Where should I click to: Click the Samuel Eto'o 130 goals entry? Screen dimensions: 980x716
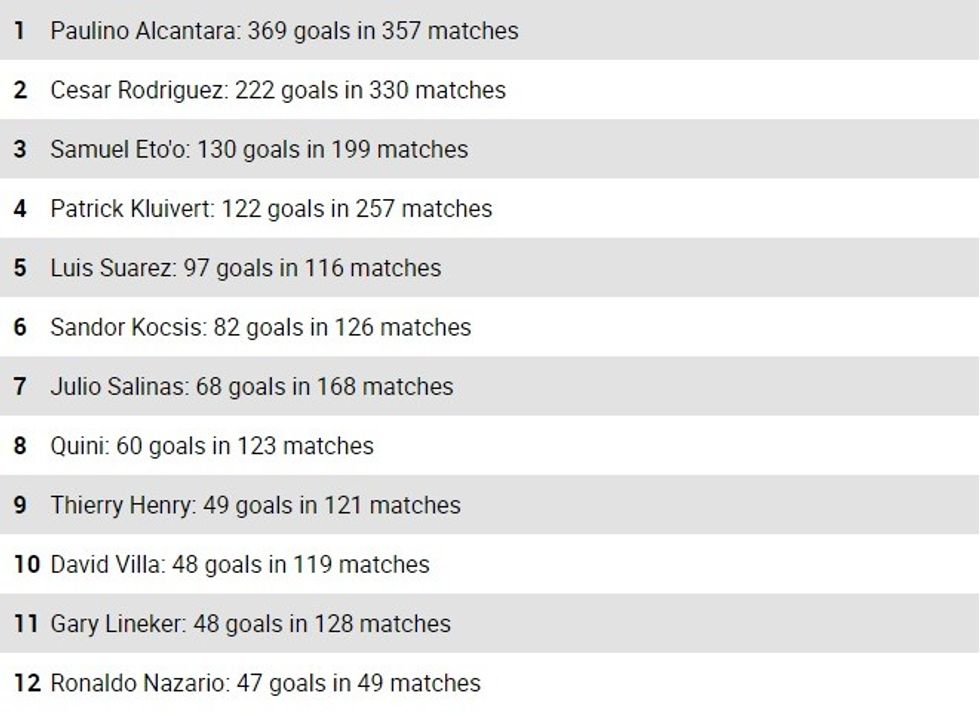(x=259, y=149)
